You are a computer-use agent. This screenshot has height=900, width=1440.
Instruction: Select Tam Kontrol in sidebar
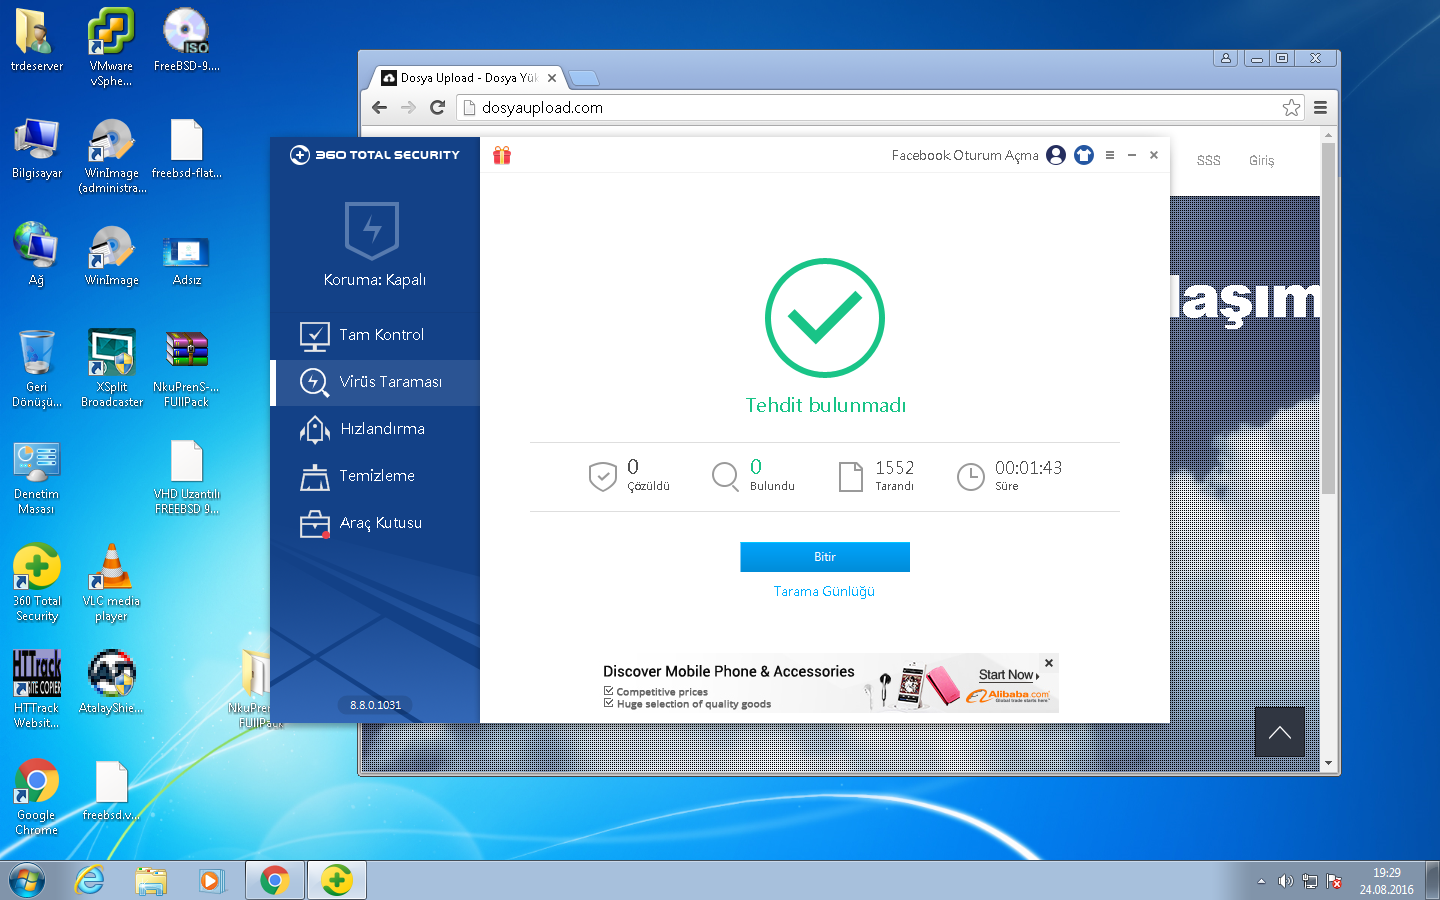click(x=375, y=335)
